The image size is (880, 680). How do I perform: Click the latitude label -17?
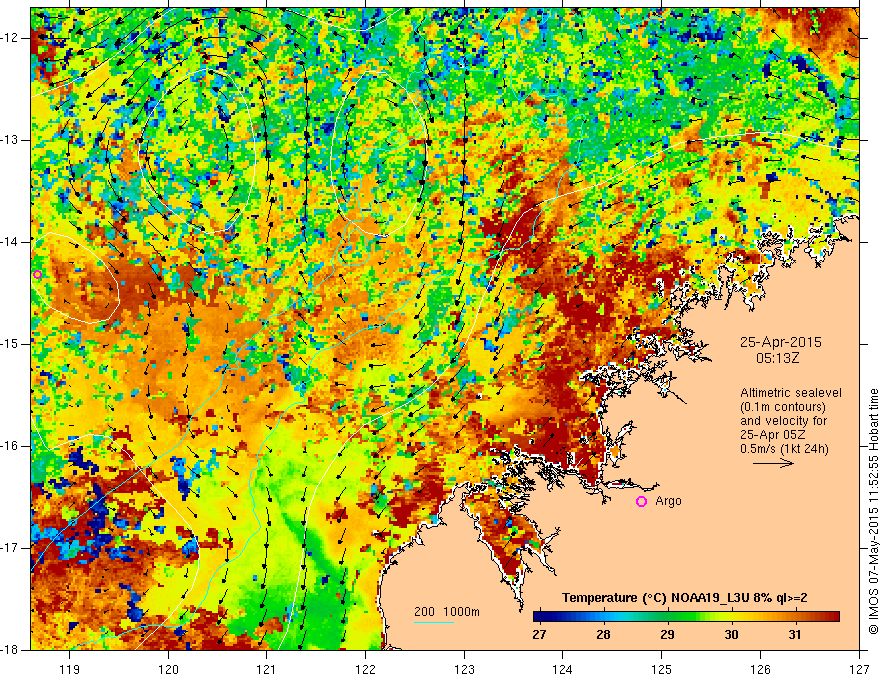point(10,548)
